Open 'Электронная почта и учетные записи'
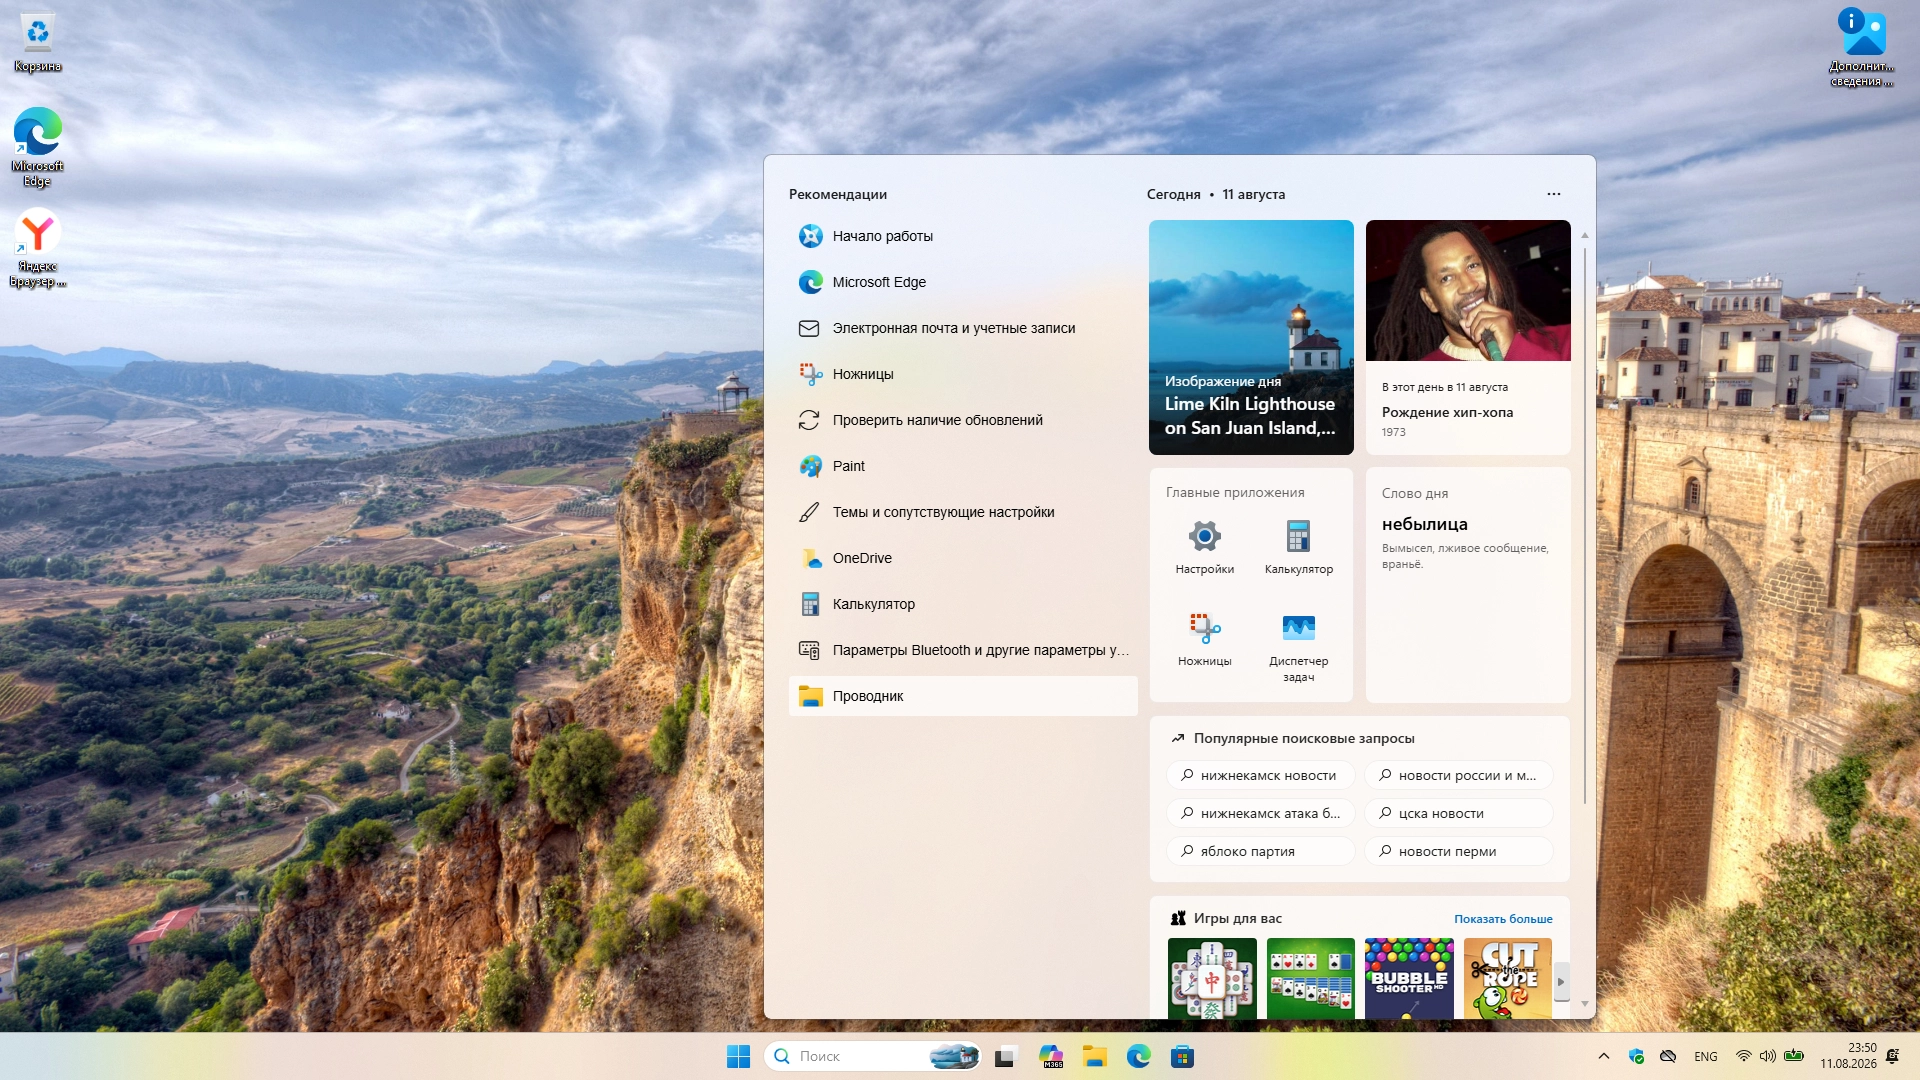 [963, 328]
